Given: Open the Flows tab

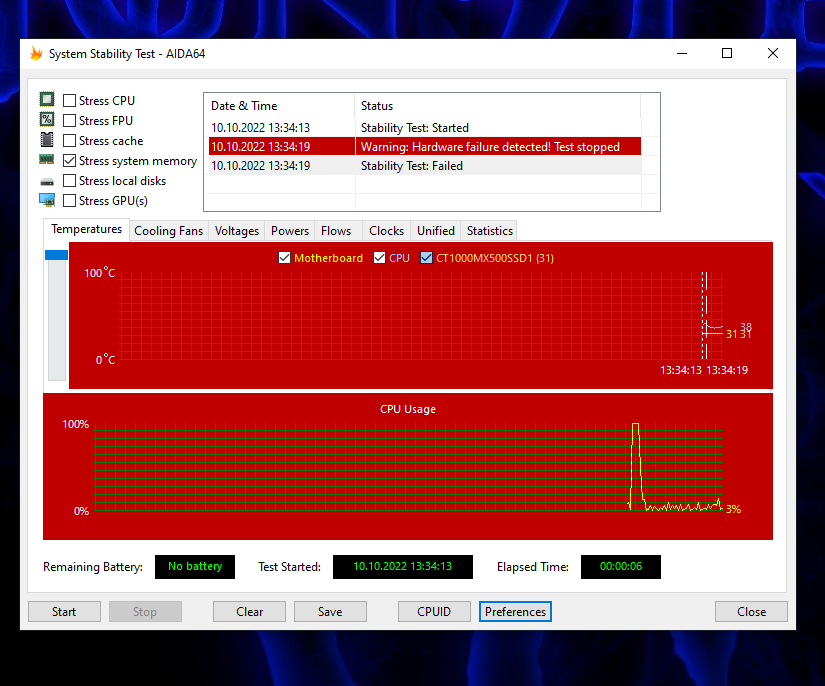Looking at the screenshot, I should (336, 231).
